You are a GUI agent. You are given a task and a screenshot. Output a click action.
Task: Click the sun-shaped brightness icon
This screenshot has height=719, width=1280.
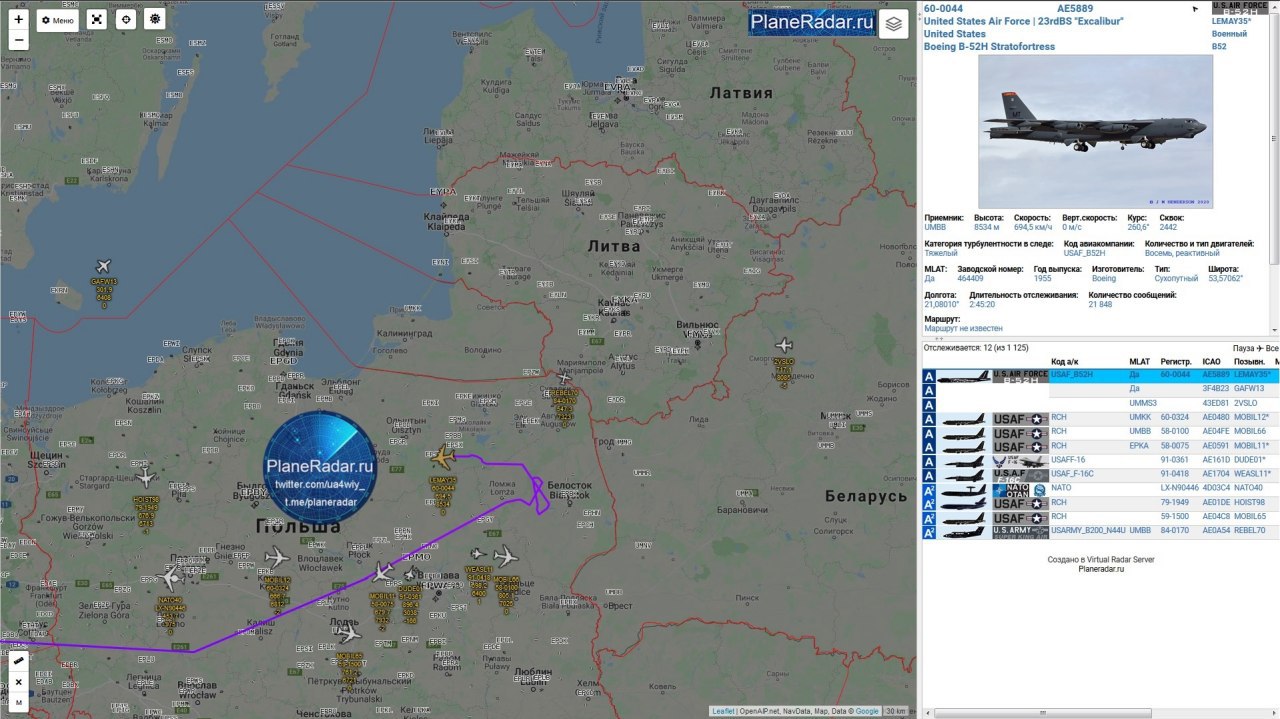[x=155, y=20]
